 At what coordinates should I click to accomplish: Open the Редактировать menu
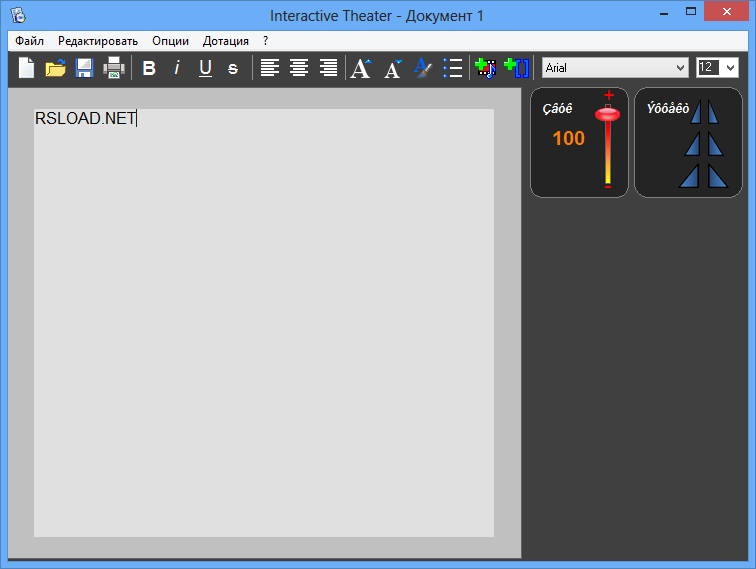tap(98, 41)
